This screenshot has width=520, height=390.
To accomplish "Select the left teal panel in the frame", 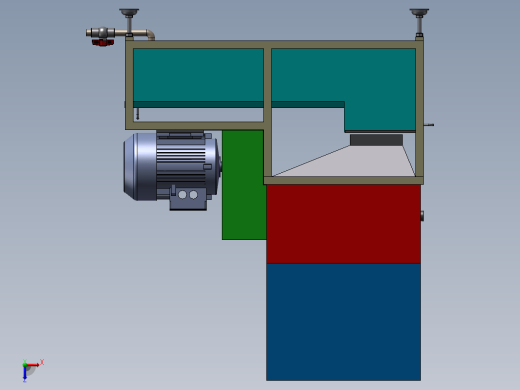I will click(x=198, y=75).
